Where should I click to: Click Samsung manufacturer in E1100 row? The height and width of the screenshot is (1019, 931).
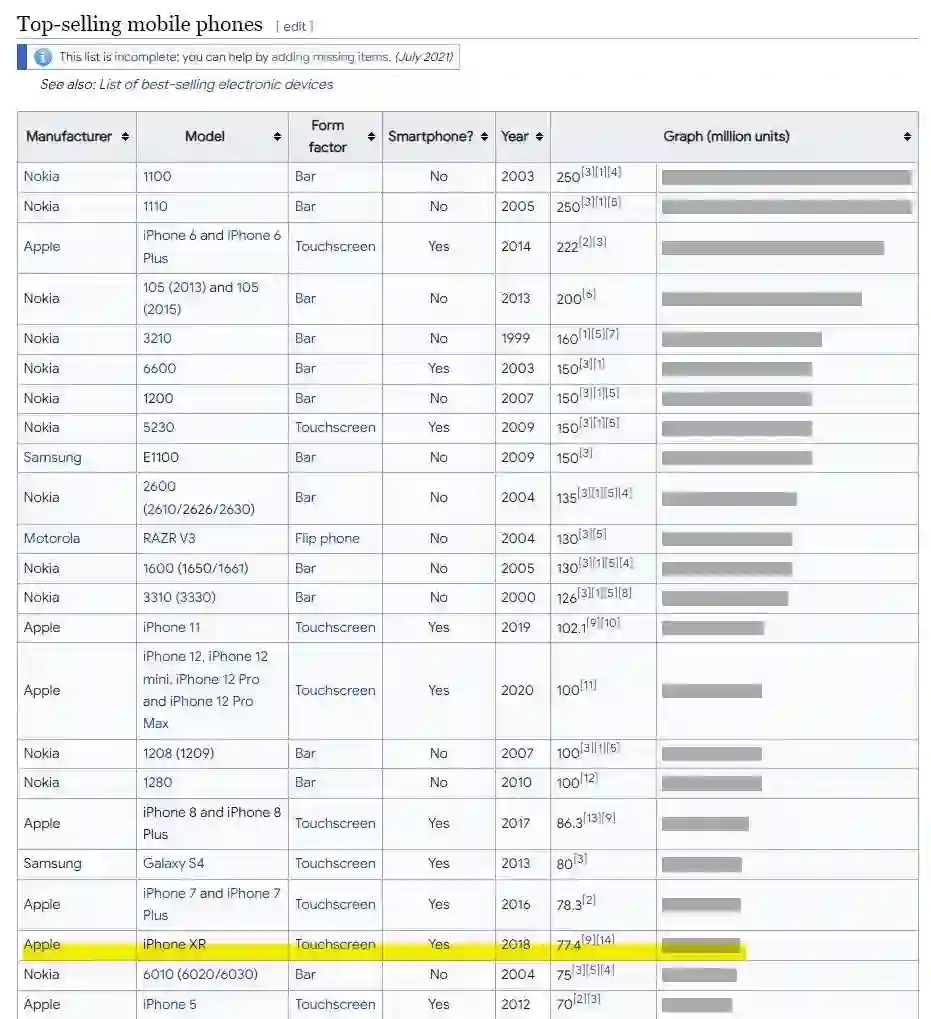click(53, 458)
